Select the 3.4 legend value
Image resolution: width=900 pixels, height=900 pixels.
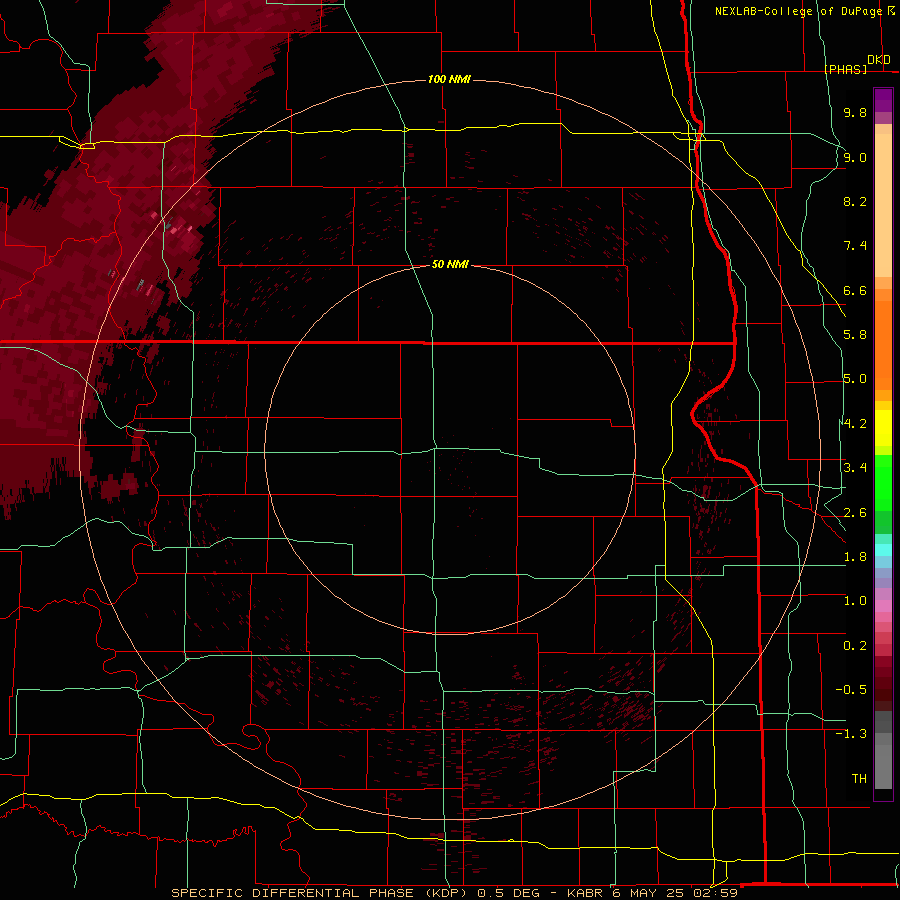point(855,468)
